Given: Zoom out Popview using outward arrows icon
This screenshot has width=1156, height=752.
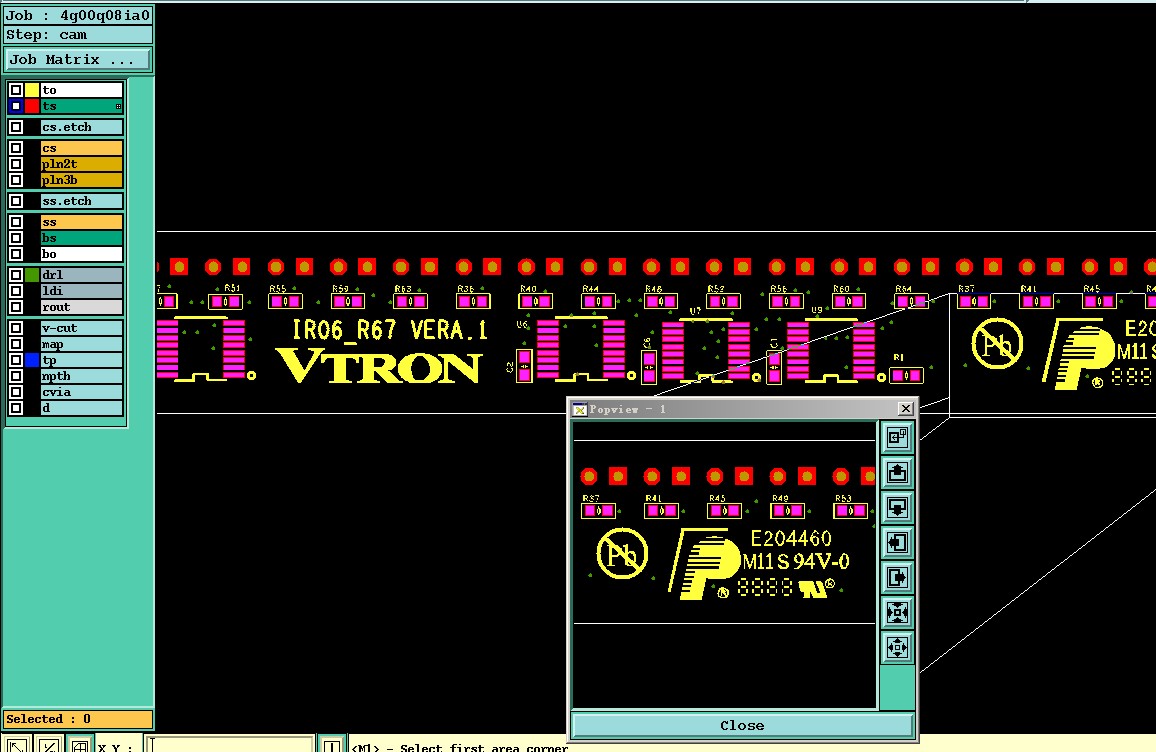Looking at the screenshot, I should pyautogui.click(x=897, y=647).
